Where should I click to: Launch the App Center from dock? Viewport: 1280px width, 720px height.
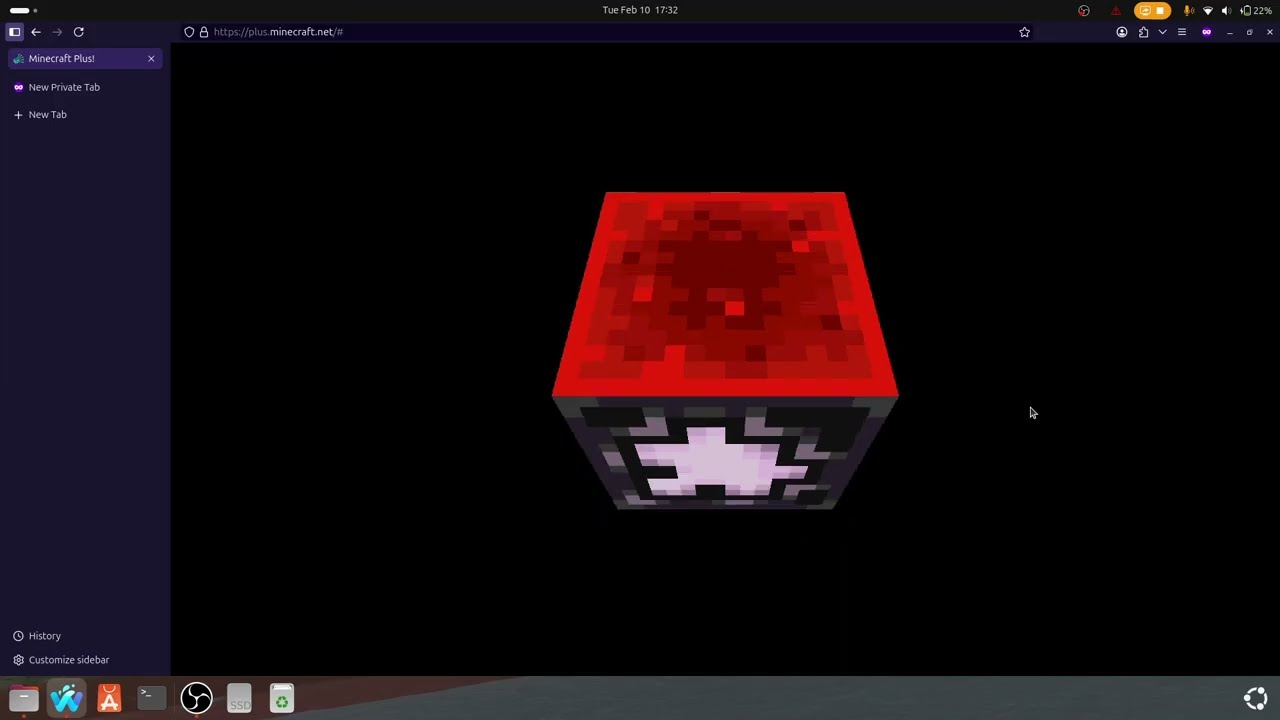point(109,698)
